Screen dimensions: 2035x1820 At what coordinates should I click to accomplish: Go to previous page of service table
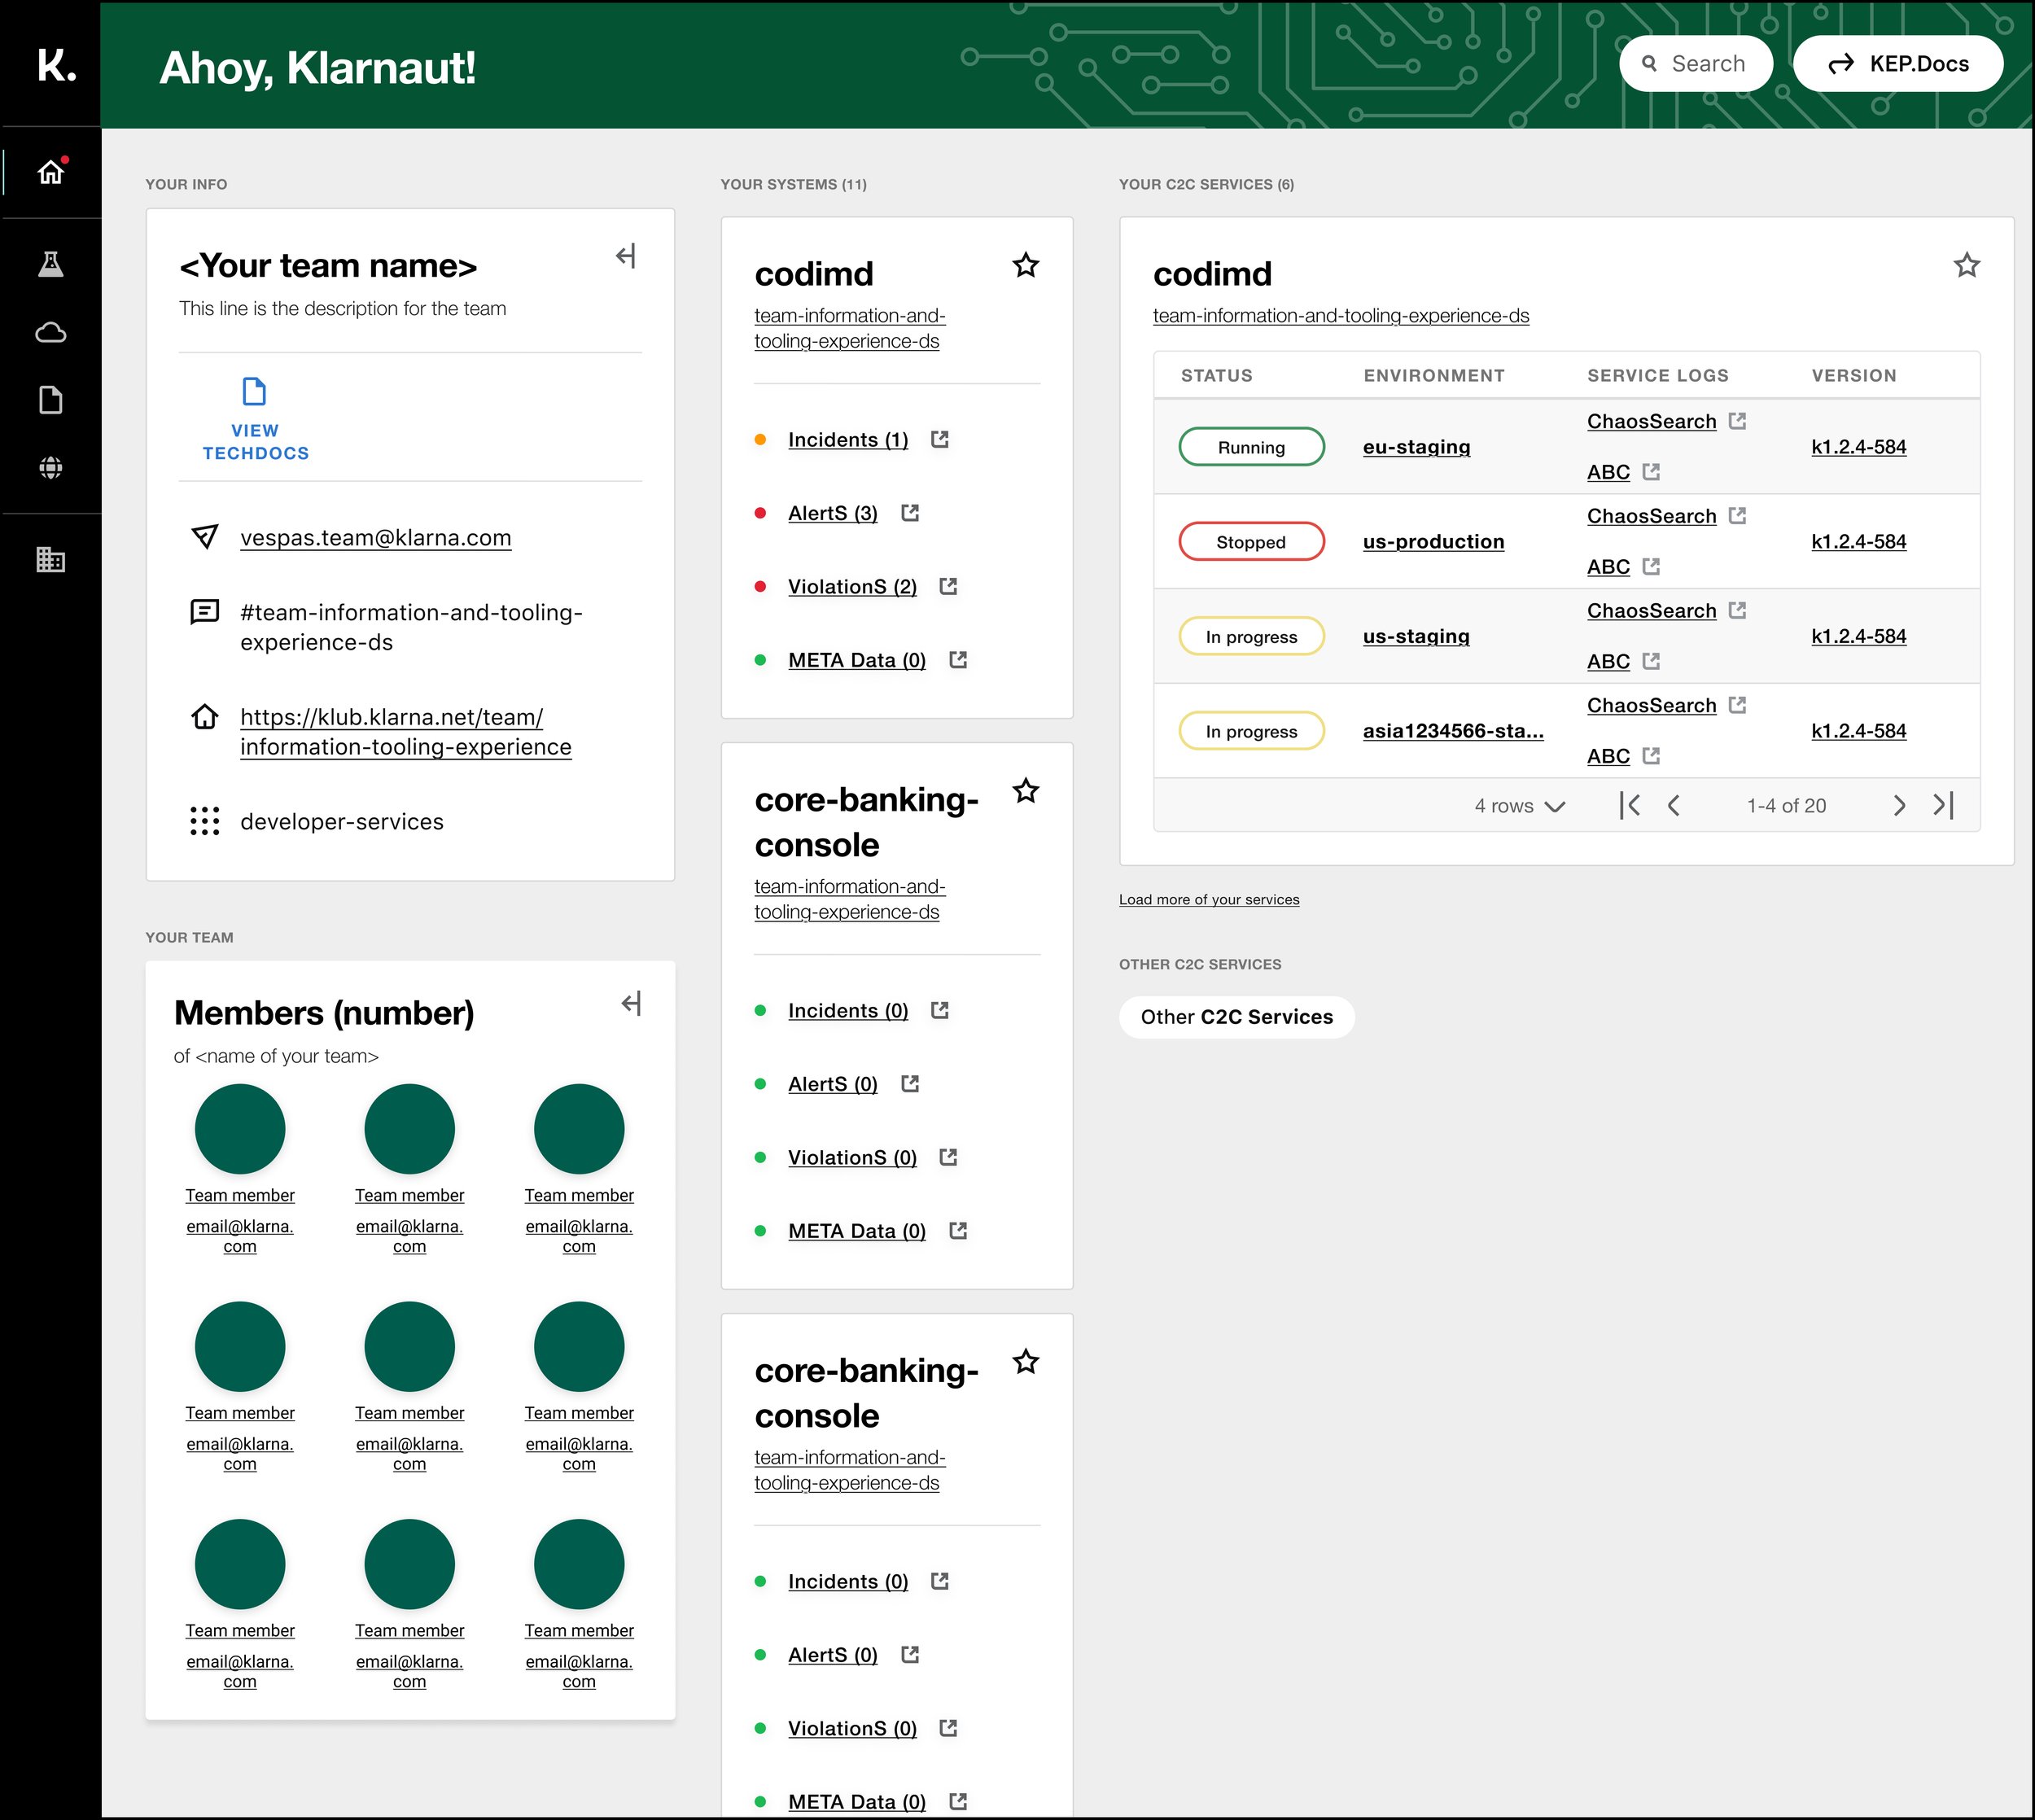1674,805
